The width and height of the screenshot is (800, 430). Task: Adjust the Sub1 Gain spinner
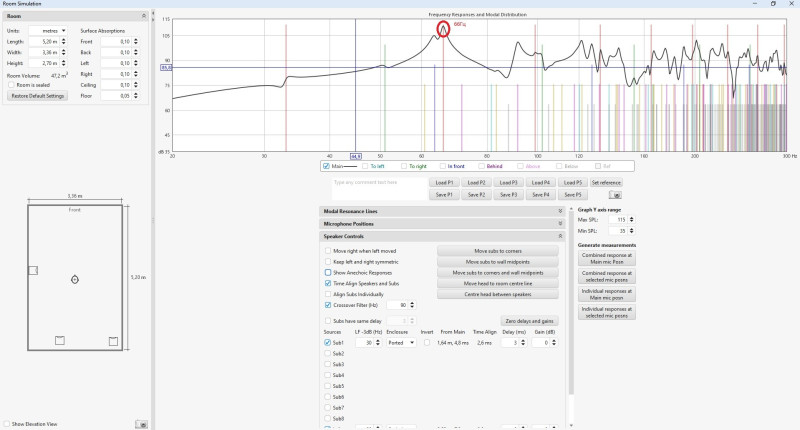[x=554, y=343]
